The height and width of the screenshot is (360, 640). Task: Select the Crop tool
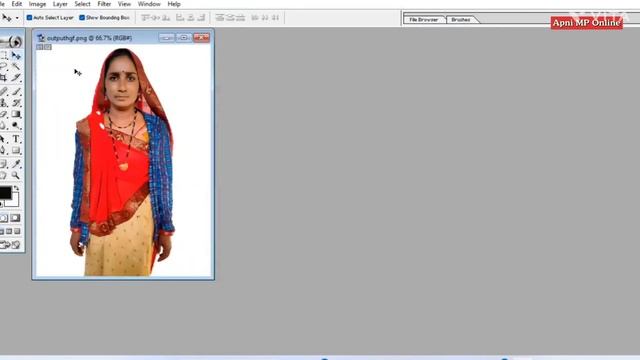point(4,78)
